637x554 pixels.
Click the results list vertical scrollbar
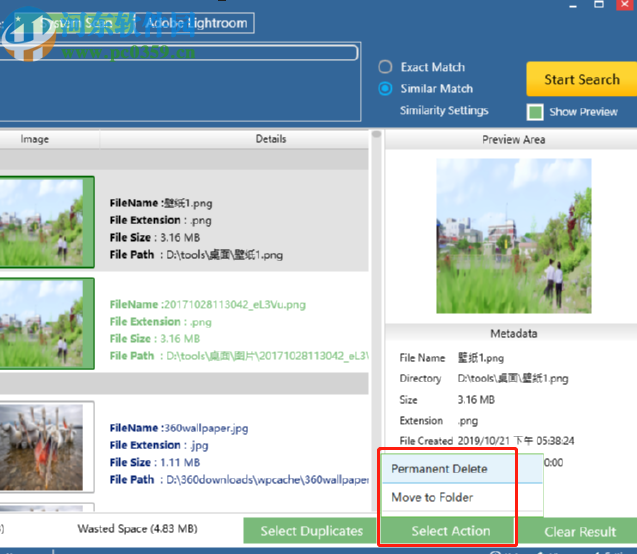377,321
